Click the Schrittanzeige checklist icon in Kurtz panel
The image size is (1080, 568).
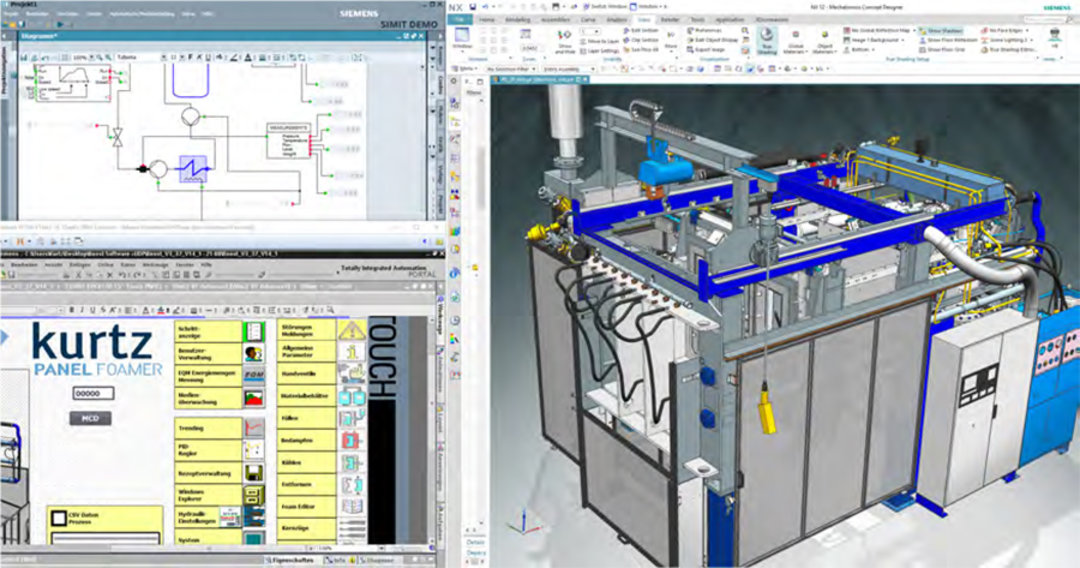[x=254, y=332]
